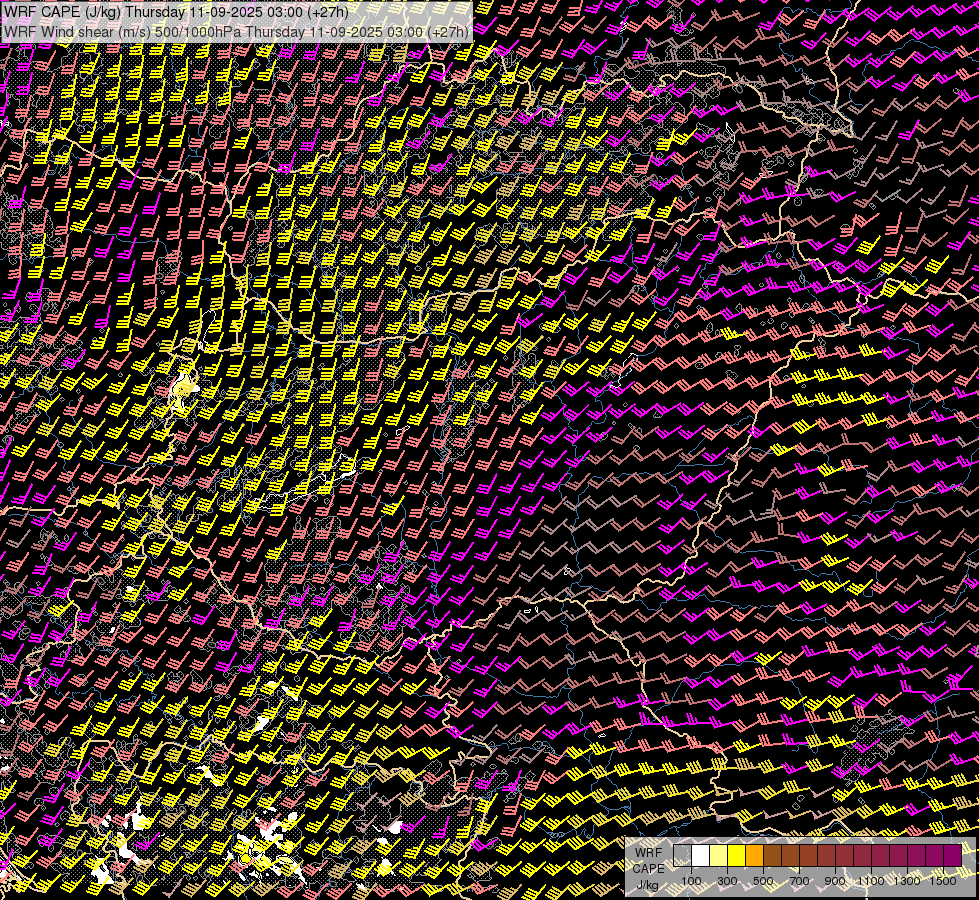Image resolution: width=979 pixels, height=900 pixels.
Task: Click the 300 legend tick label
Action: pyautogui.click(x=727, y=881)
